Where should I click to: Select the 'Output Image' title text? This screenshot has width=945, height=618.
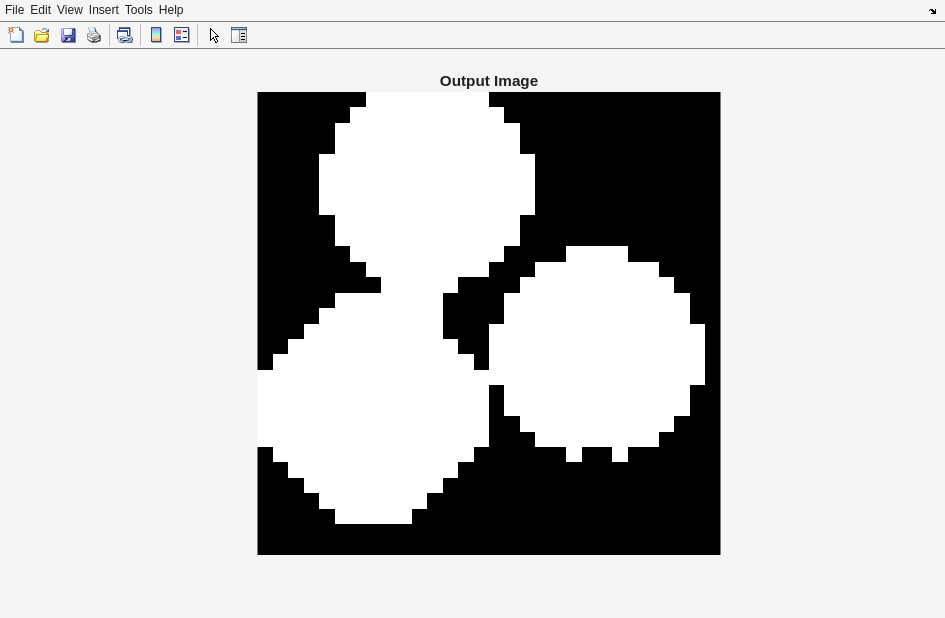coord(488,81)
